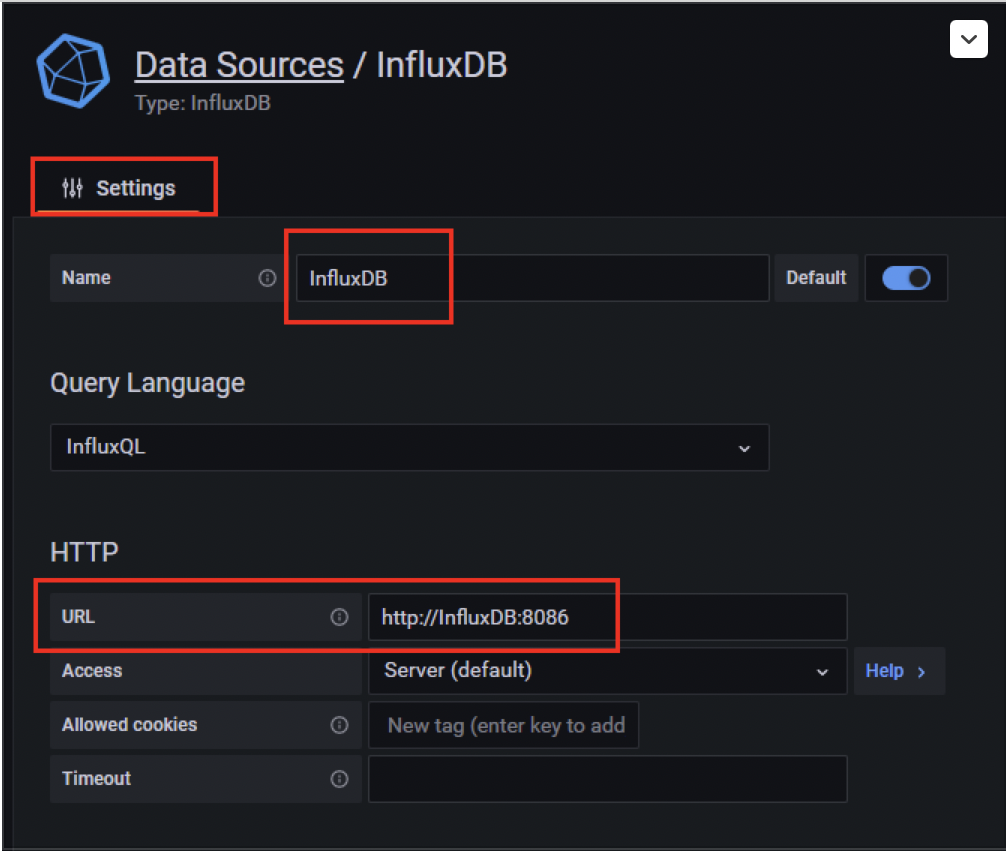Click the Type: InfluxDB subtitle text
This screenshot has width=1006, height=854.
point(203,103)
